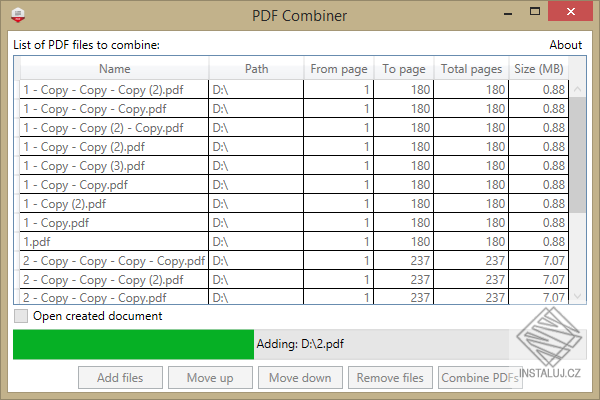Click the From page cell of 1 - Copy.pdf
The image size is (600, 400).
coord(339,222)
